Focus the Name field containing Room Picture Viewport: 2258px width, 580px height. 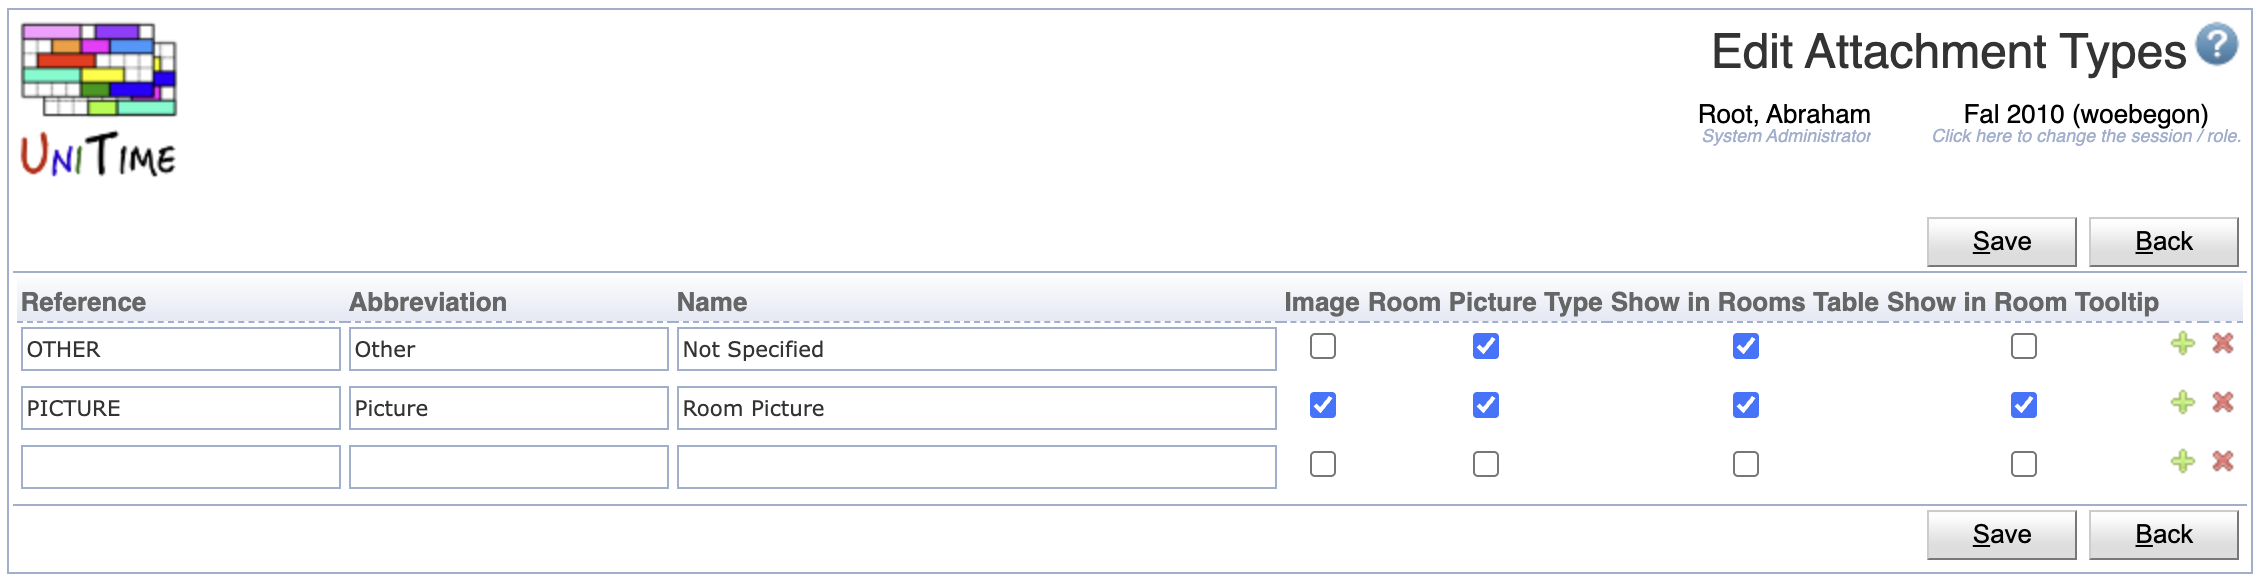tap(977, 408)
